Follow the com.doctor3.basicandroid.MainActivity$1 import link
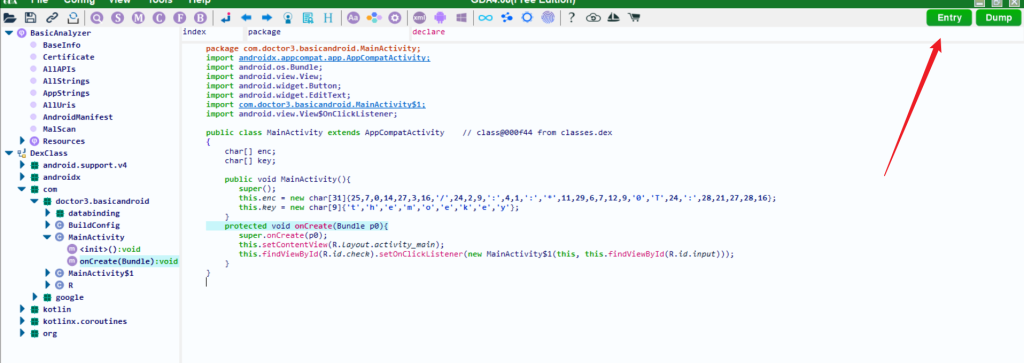 pos(332,105)
